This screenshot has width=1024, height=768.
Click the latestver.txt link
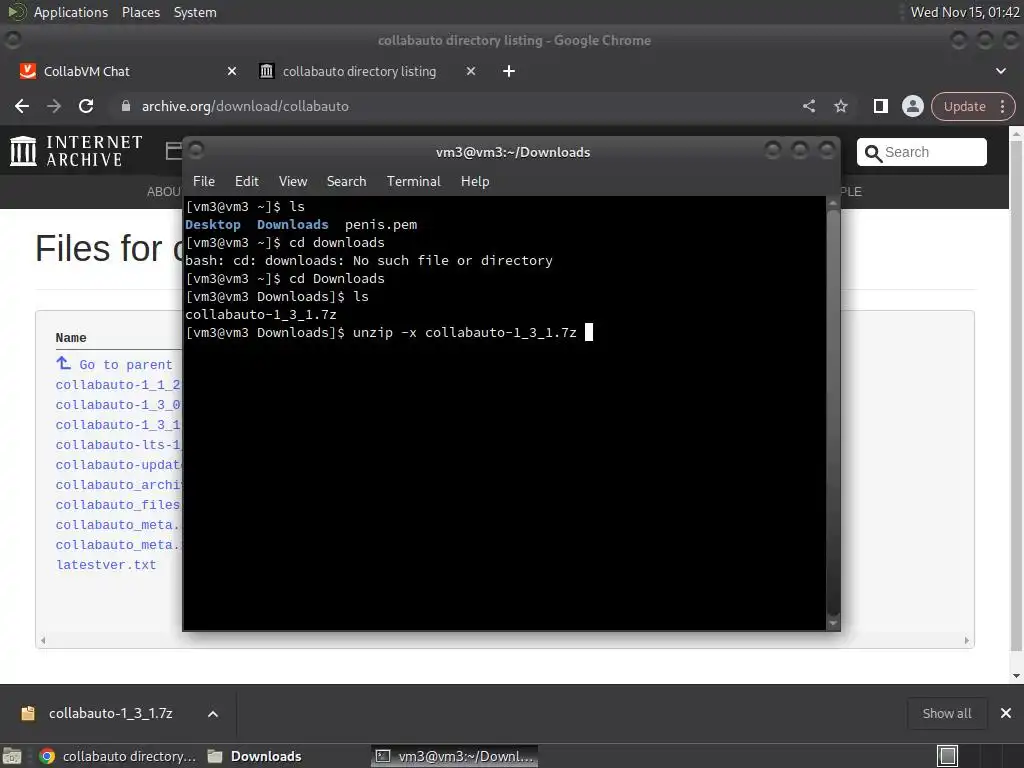(x=106, y=565)
